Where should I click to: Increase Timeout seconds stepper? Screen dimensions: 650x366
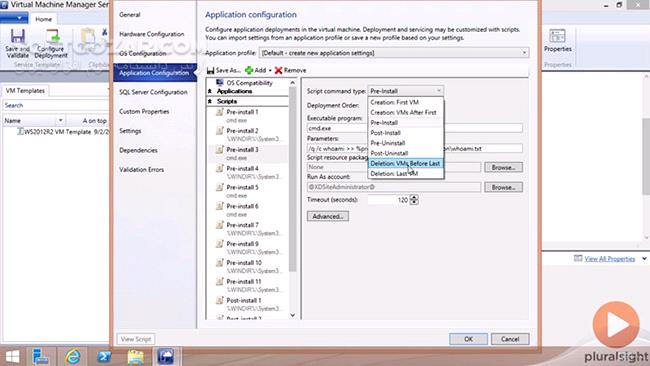pos(414,197)
